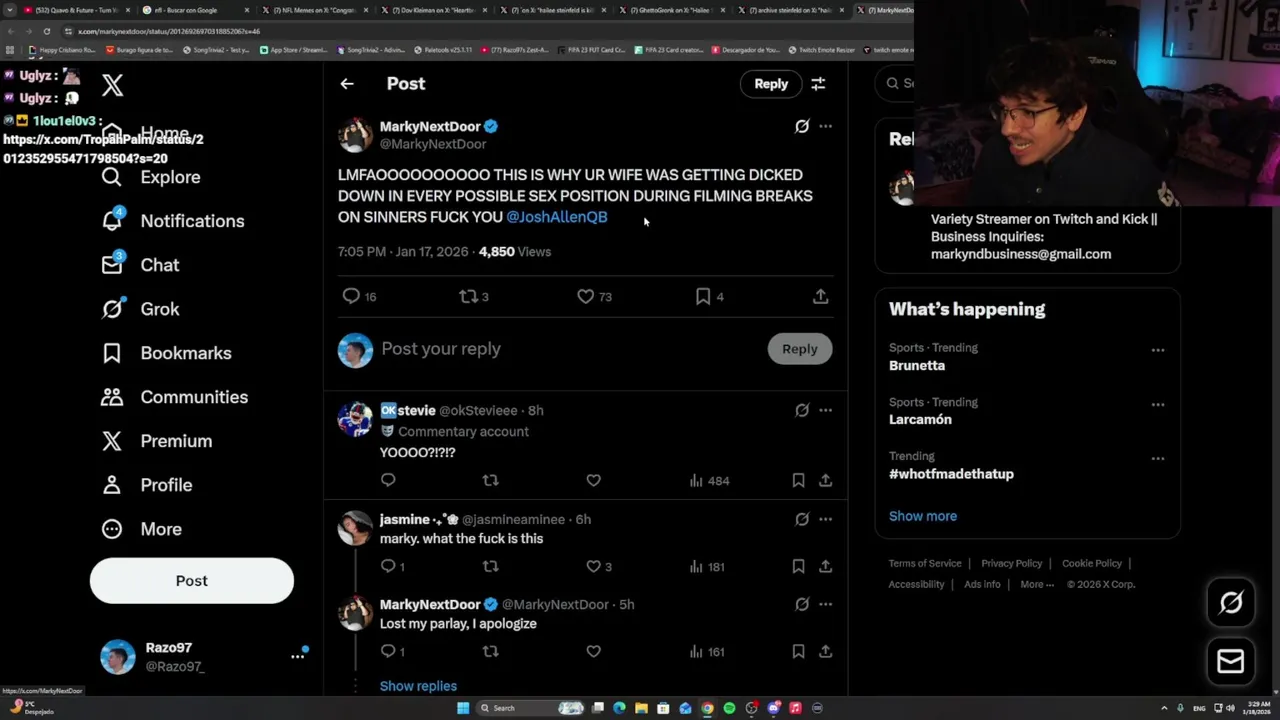Expand Show replies under the thread

click(418, 686)
